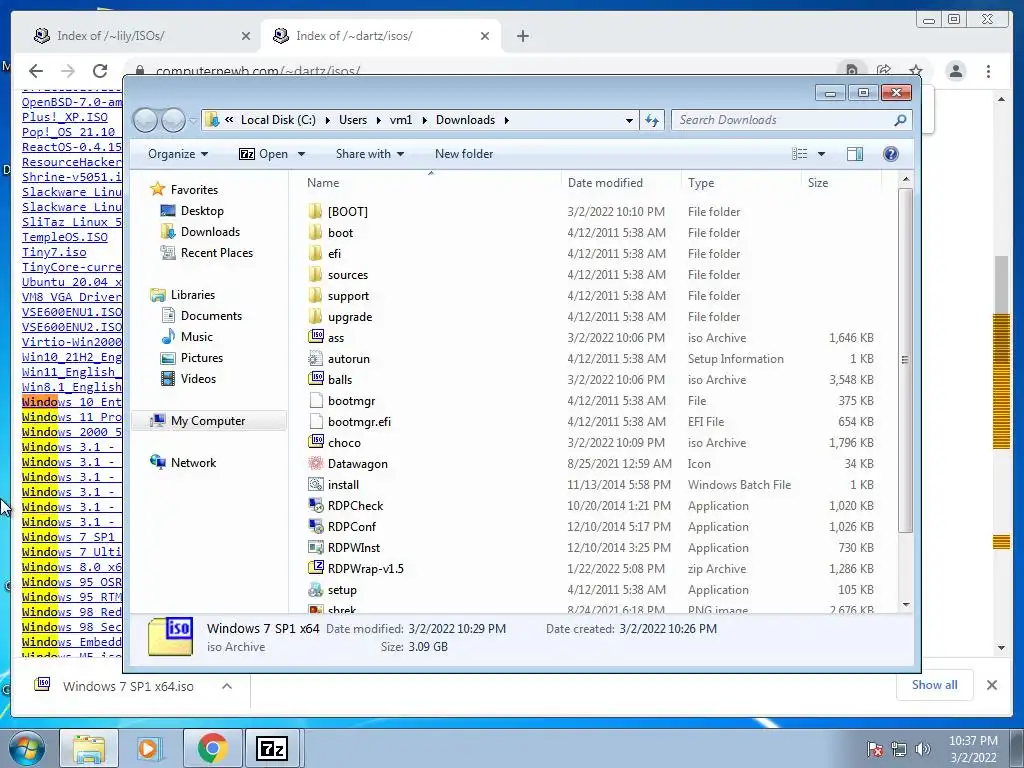This screenshot has width=1024, height=768.
Task: Expand the recent pages dropdown next to forward
Action: (x=193, y=120)
